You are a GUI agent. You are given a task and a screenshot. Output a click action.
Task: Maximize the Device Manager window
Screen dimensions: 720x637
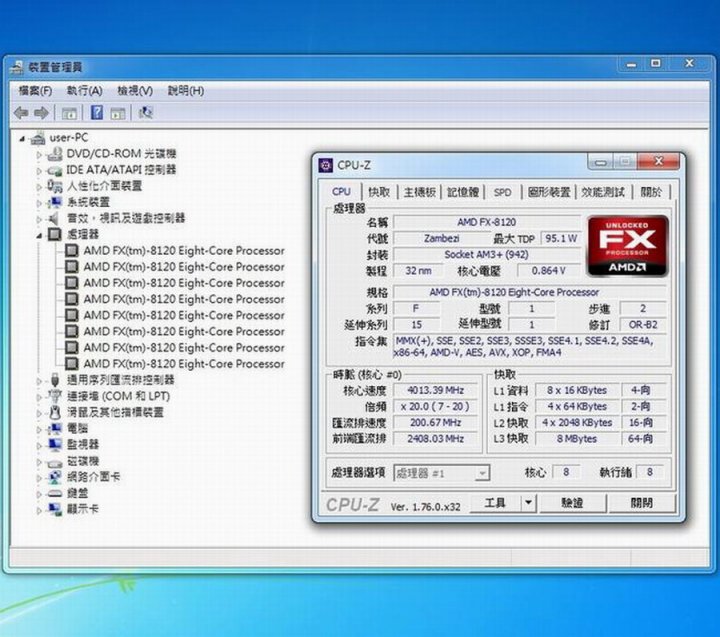tap(656, 63)
